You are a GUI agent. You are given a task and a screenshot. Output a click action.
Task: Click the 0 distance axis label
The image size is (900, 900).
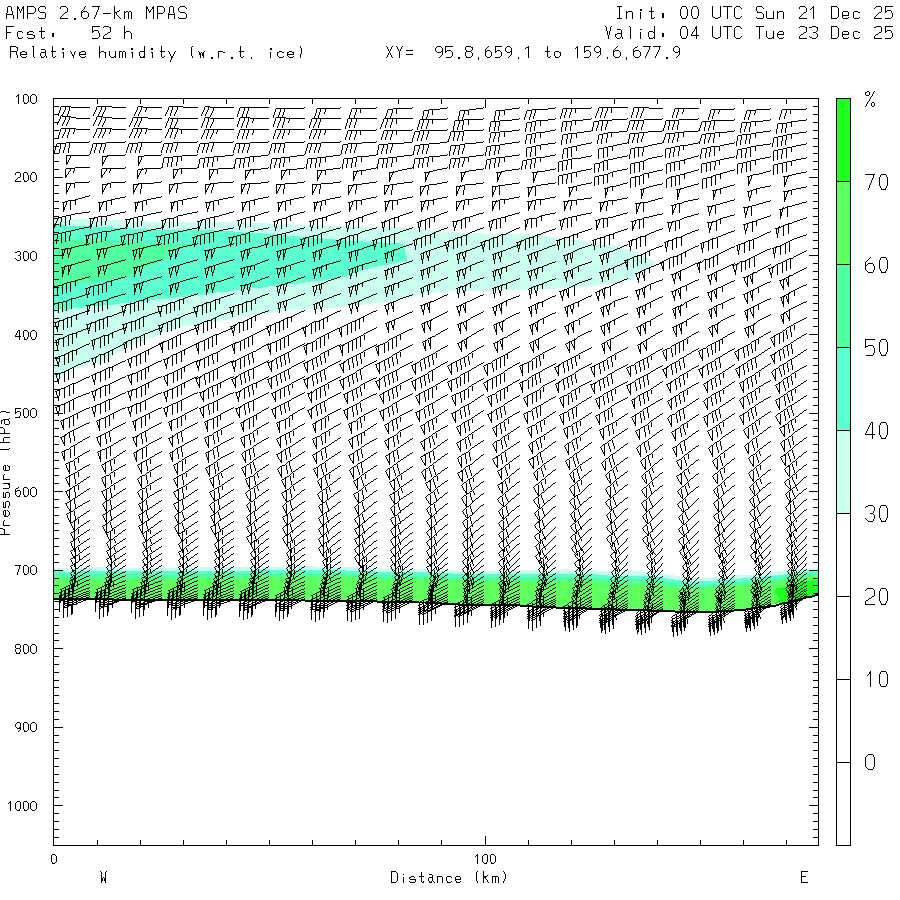click(54, 859)
